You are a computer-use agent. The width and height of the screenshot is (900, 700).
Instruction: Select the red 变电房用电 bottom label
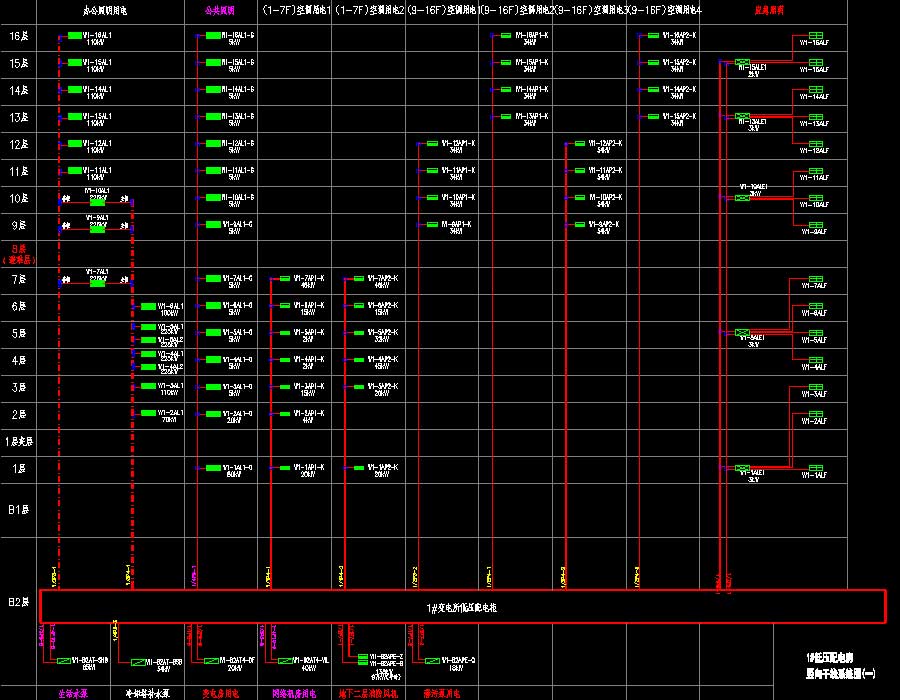220,693
